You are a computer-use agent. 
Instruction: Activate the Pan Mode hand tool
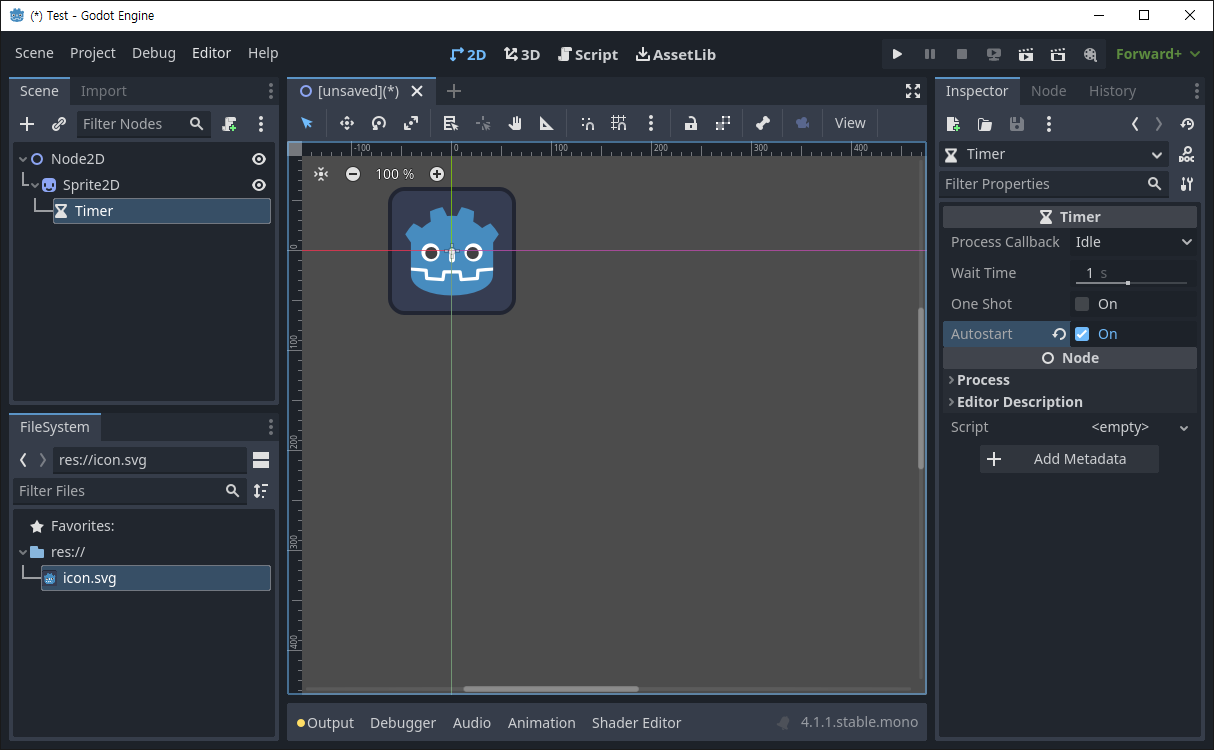click(515, 123)
